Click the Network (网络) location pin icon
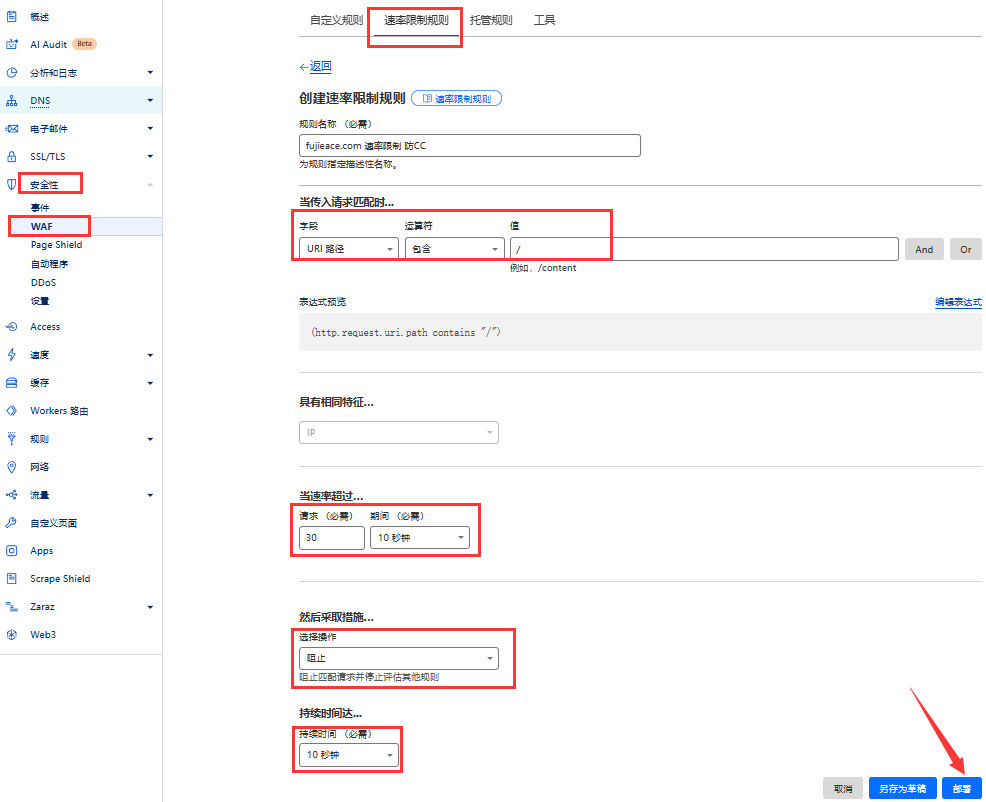Image resolution: width=986 pixels, height=802 pixels. click(11, 467)
